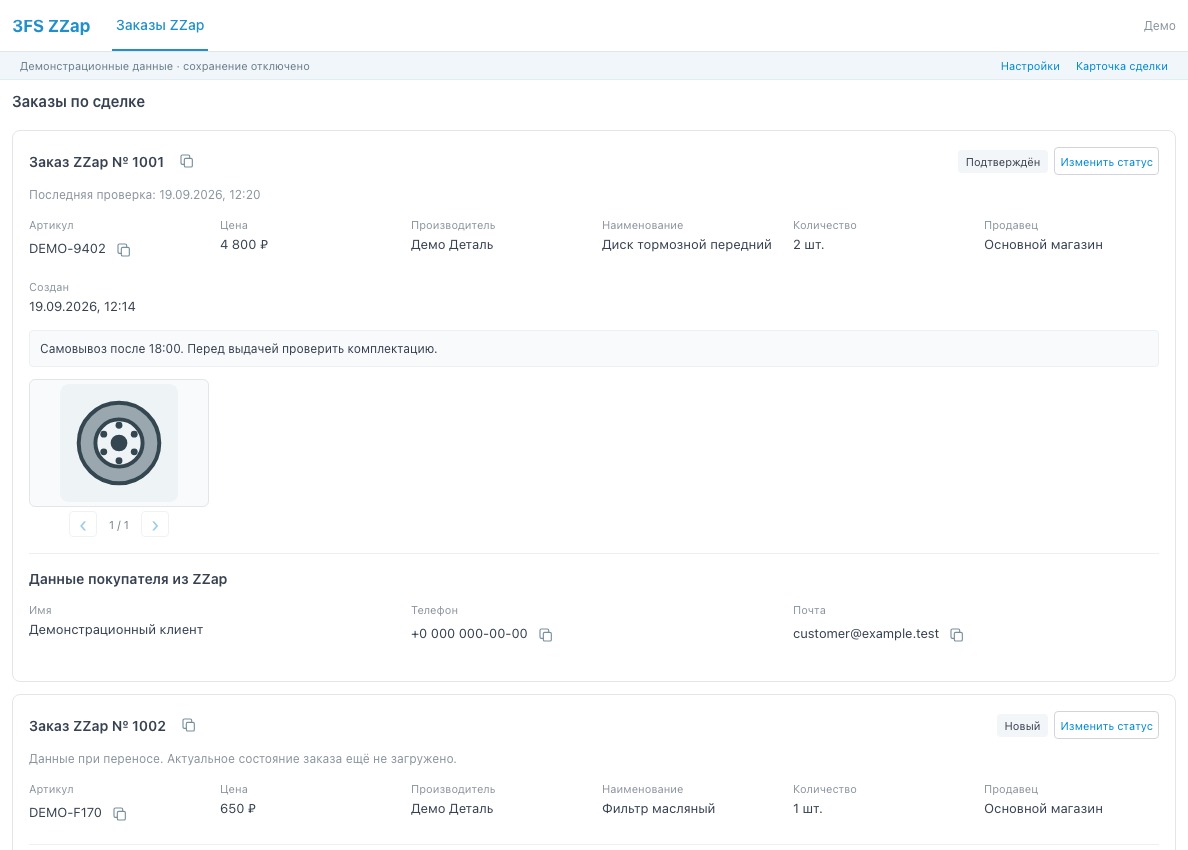Screen dimensions: 1188x850
Task: Click the quantity 2 шт.
Action: 808,245
